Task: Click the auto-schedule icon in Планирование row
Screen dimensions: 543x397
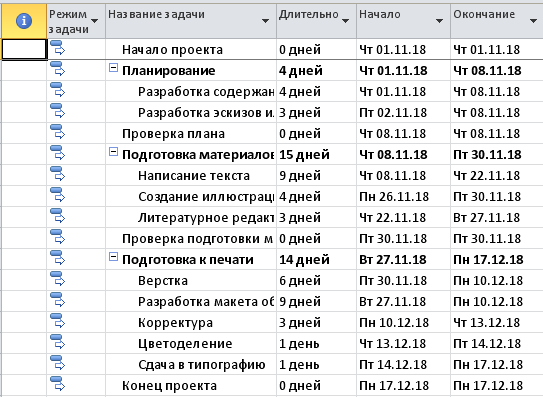Action: point(57,69)
